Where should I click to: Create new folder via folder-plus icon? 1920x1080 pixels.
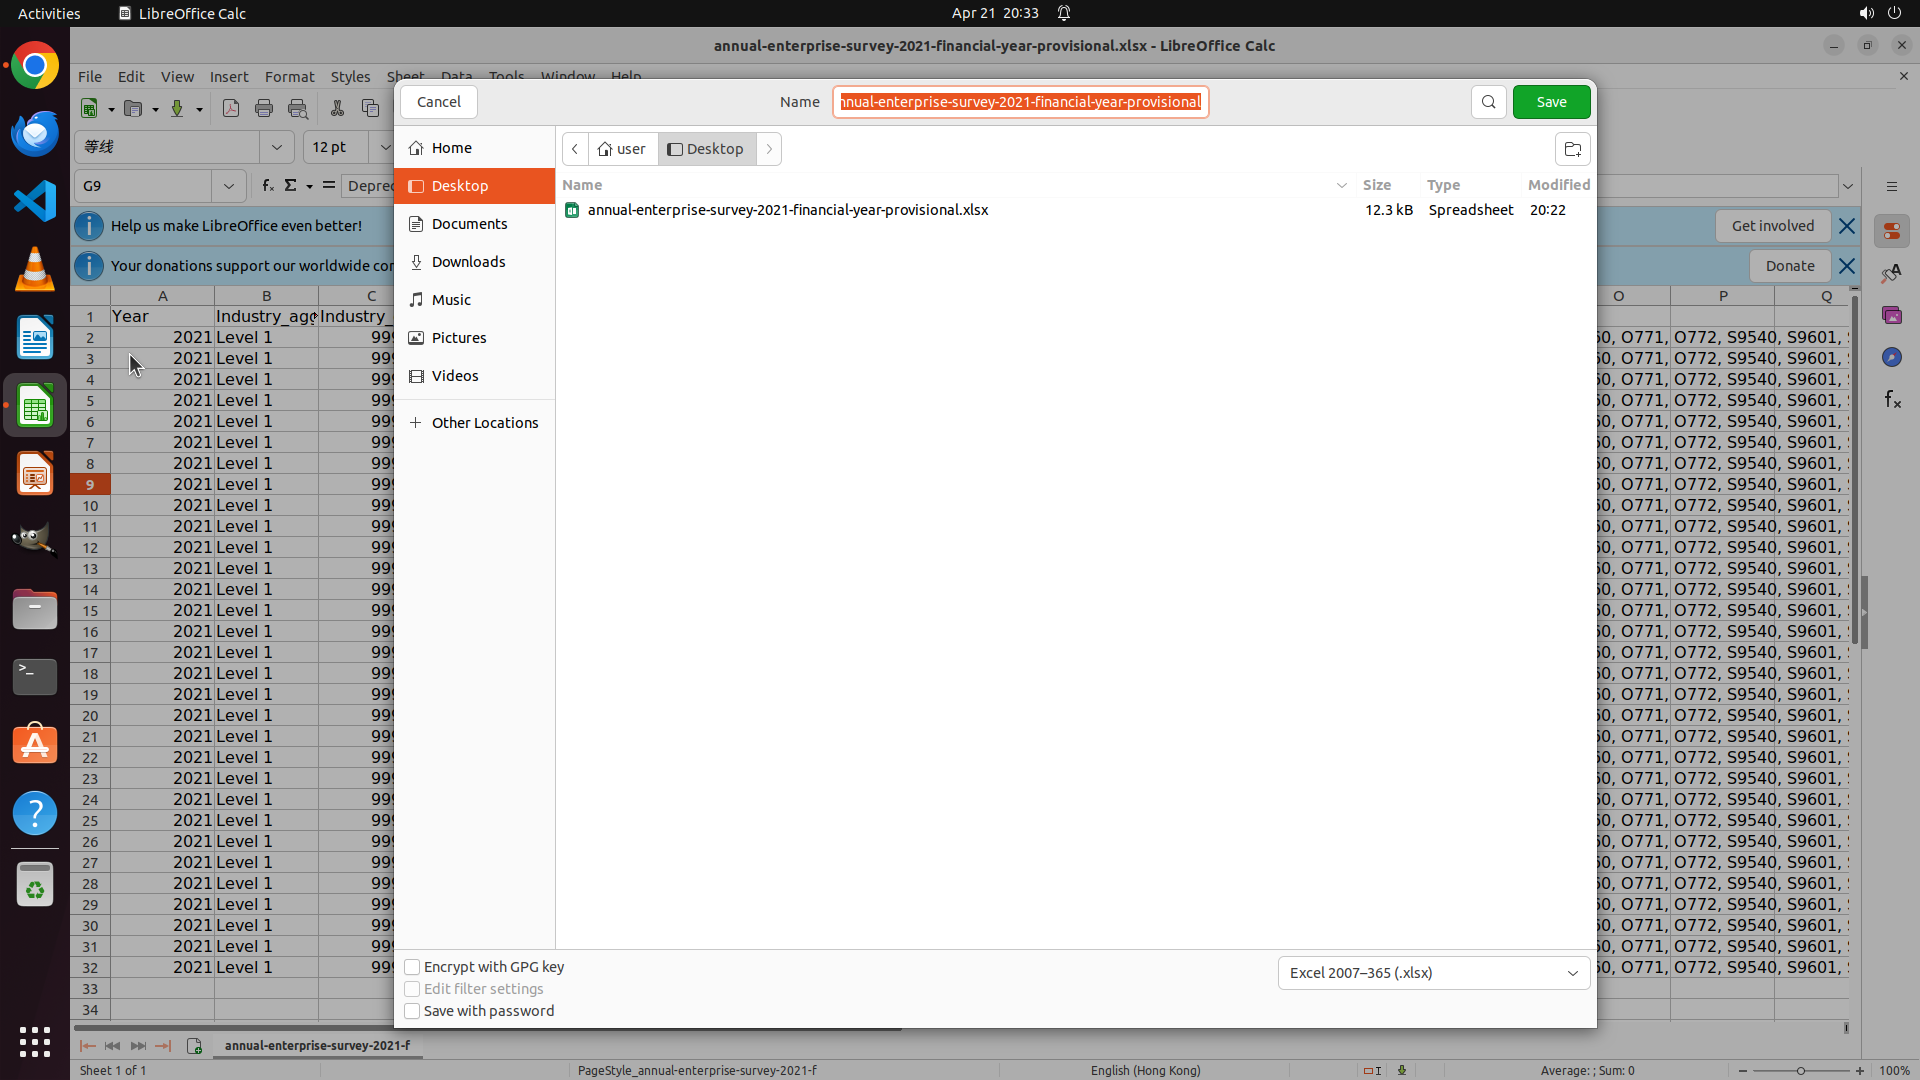tap(1572, 149)
